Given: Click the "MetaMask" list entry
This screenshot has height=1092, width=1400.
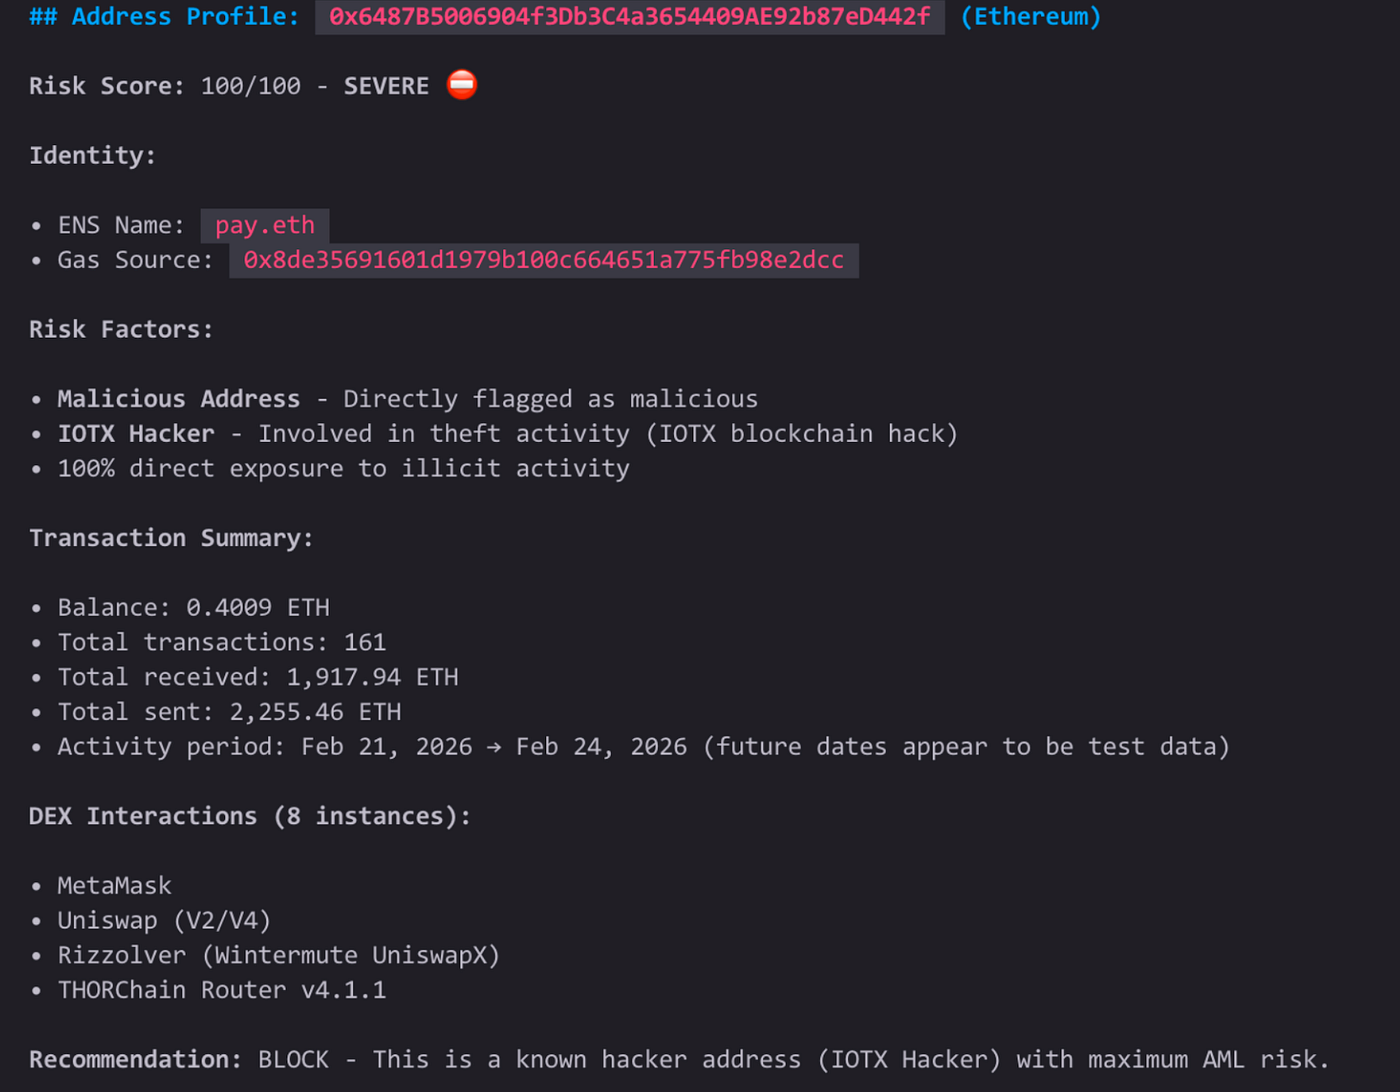Looking at the screenshot, I should coord(114,886).
